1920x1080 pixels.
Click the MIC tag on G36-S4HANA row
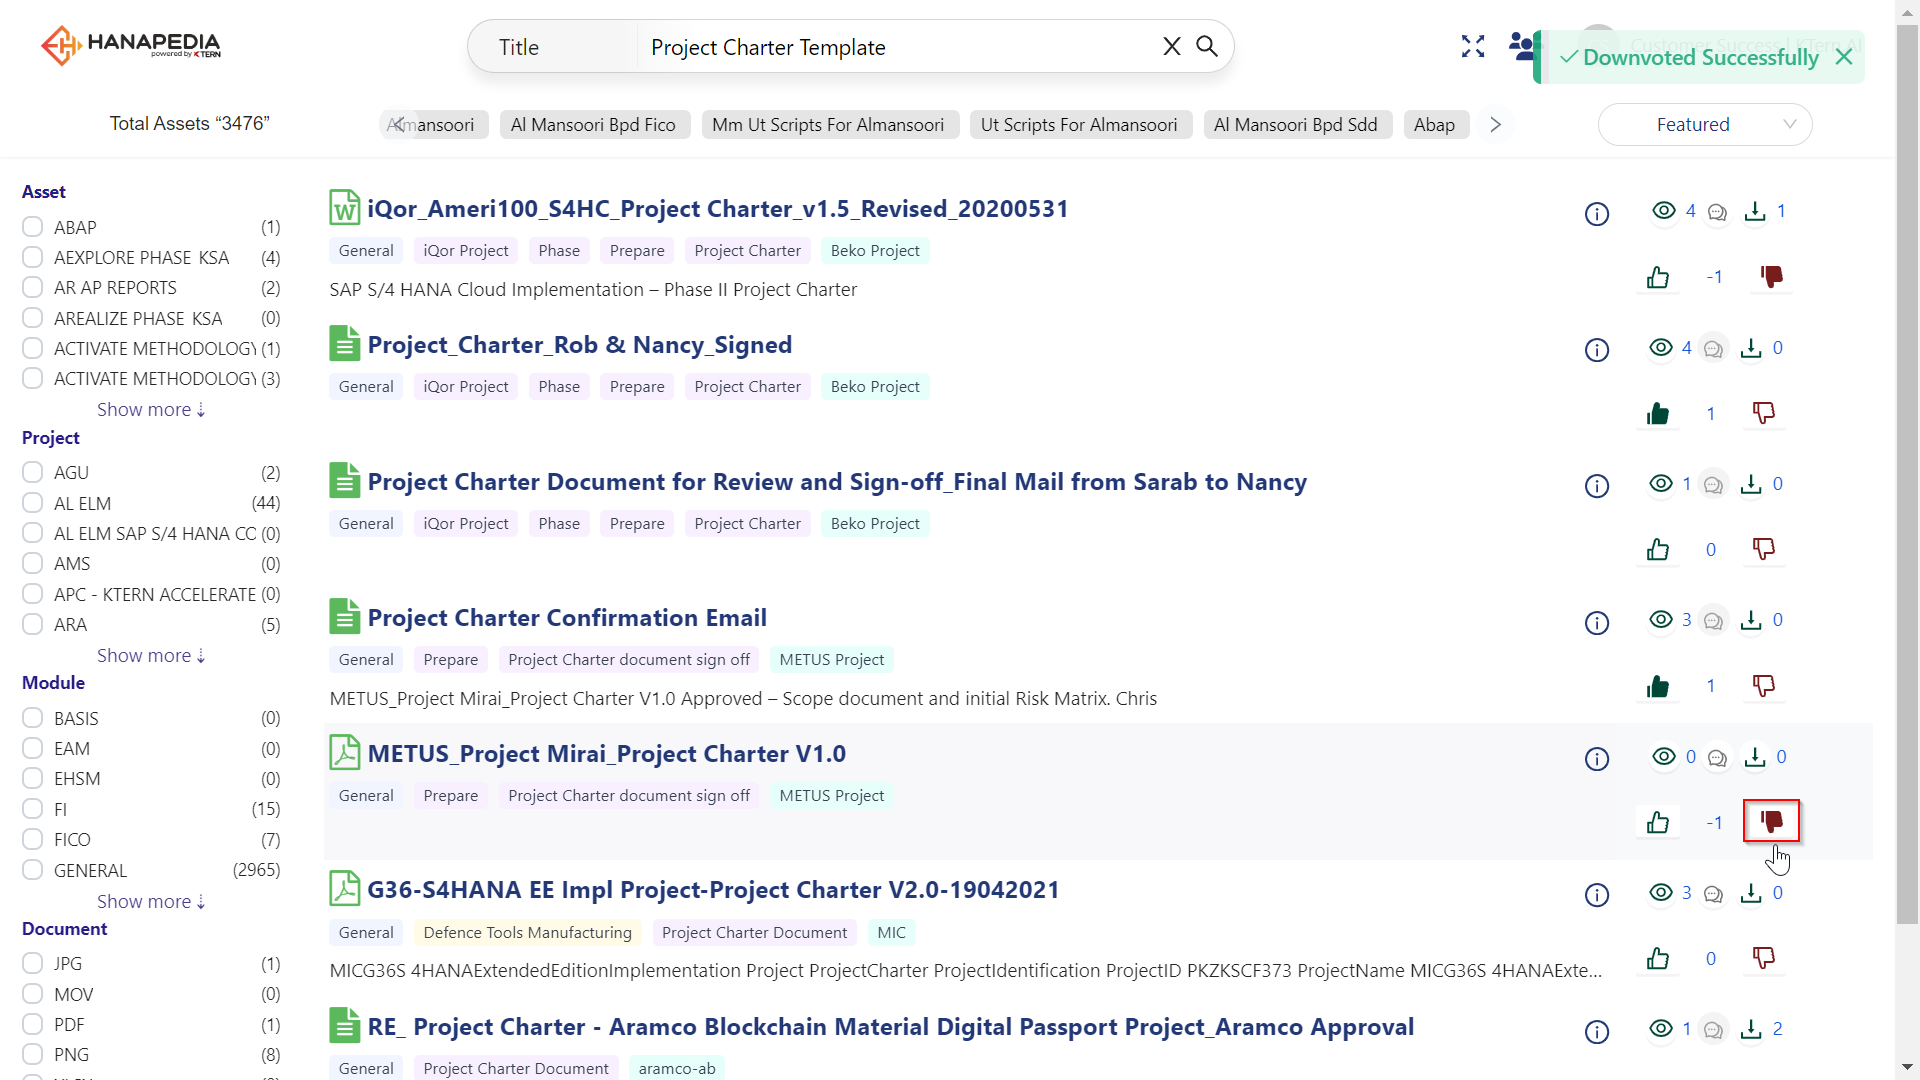(891, 932)
